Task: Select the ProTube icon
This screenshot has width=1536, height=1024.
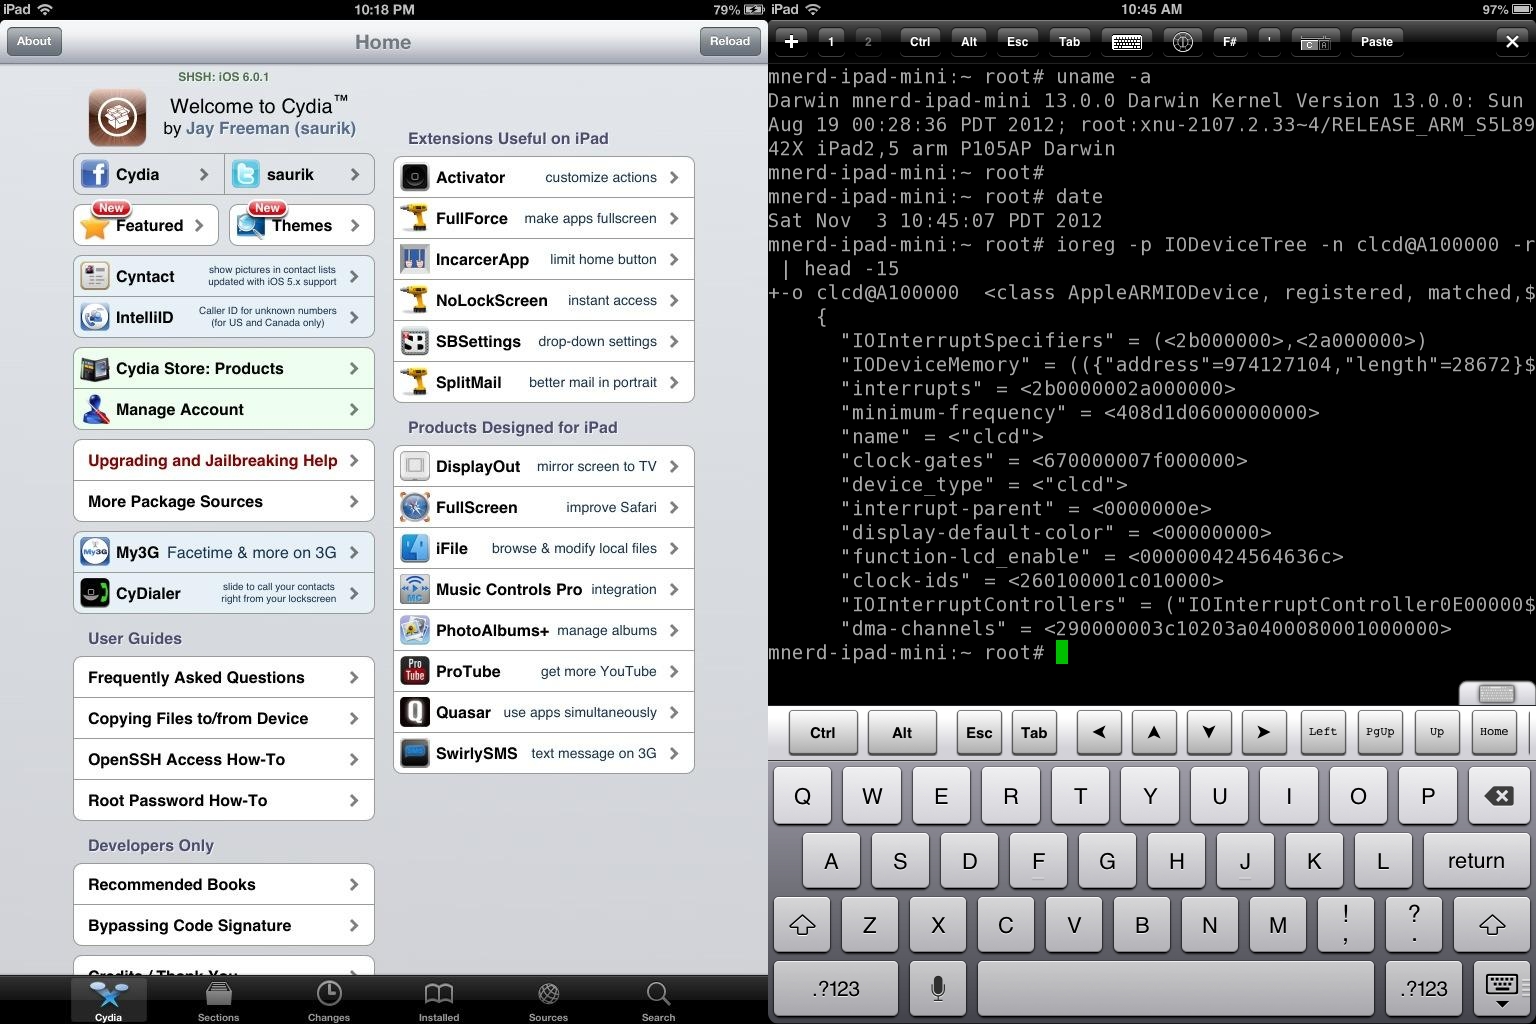Action: [x=415, y=671]
